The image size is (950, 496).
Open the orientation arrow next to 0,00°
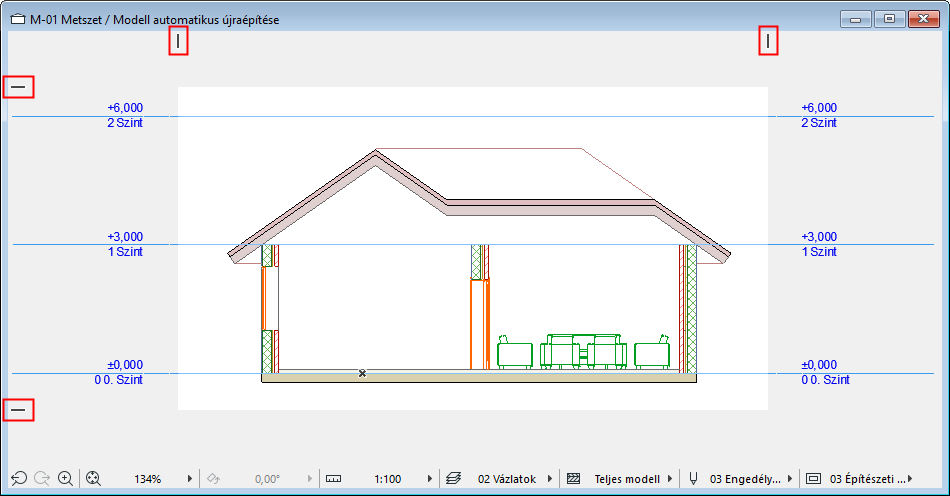coord(310,478)
